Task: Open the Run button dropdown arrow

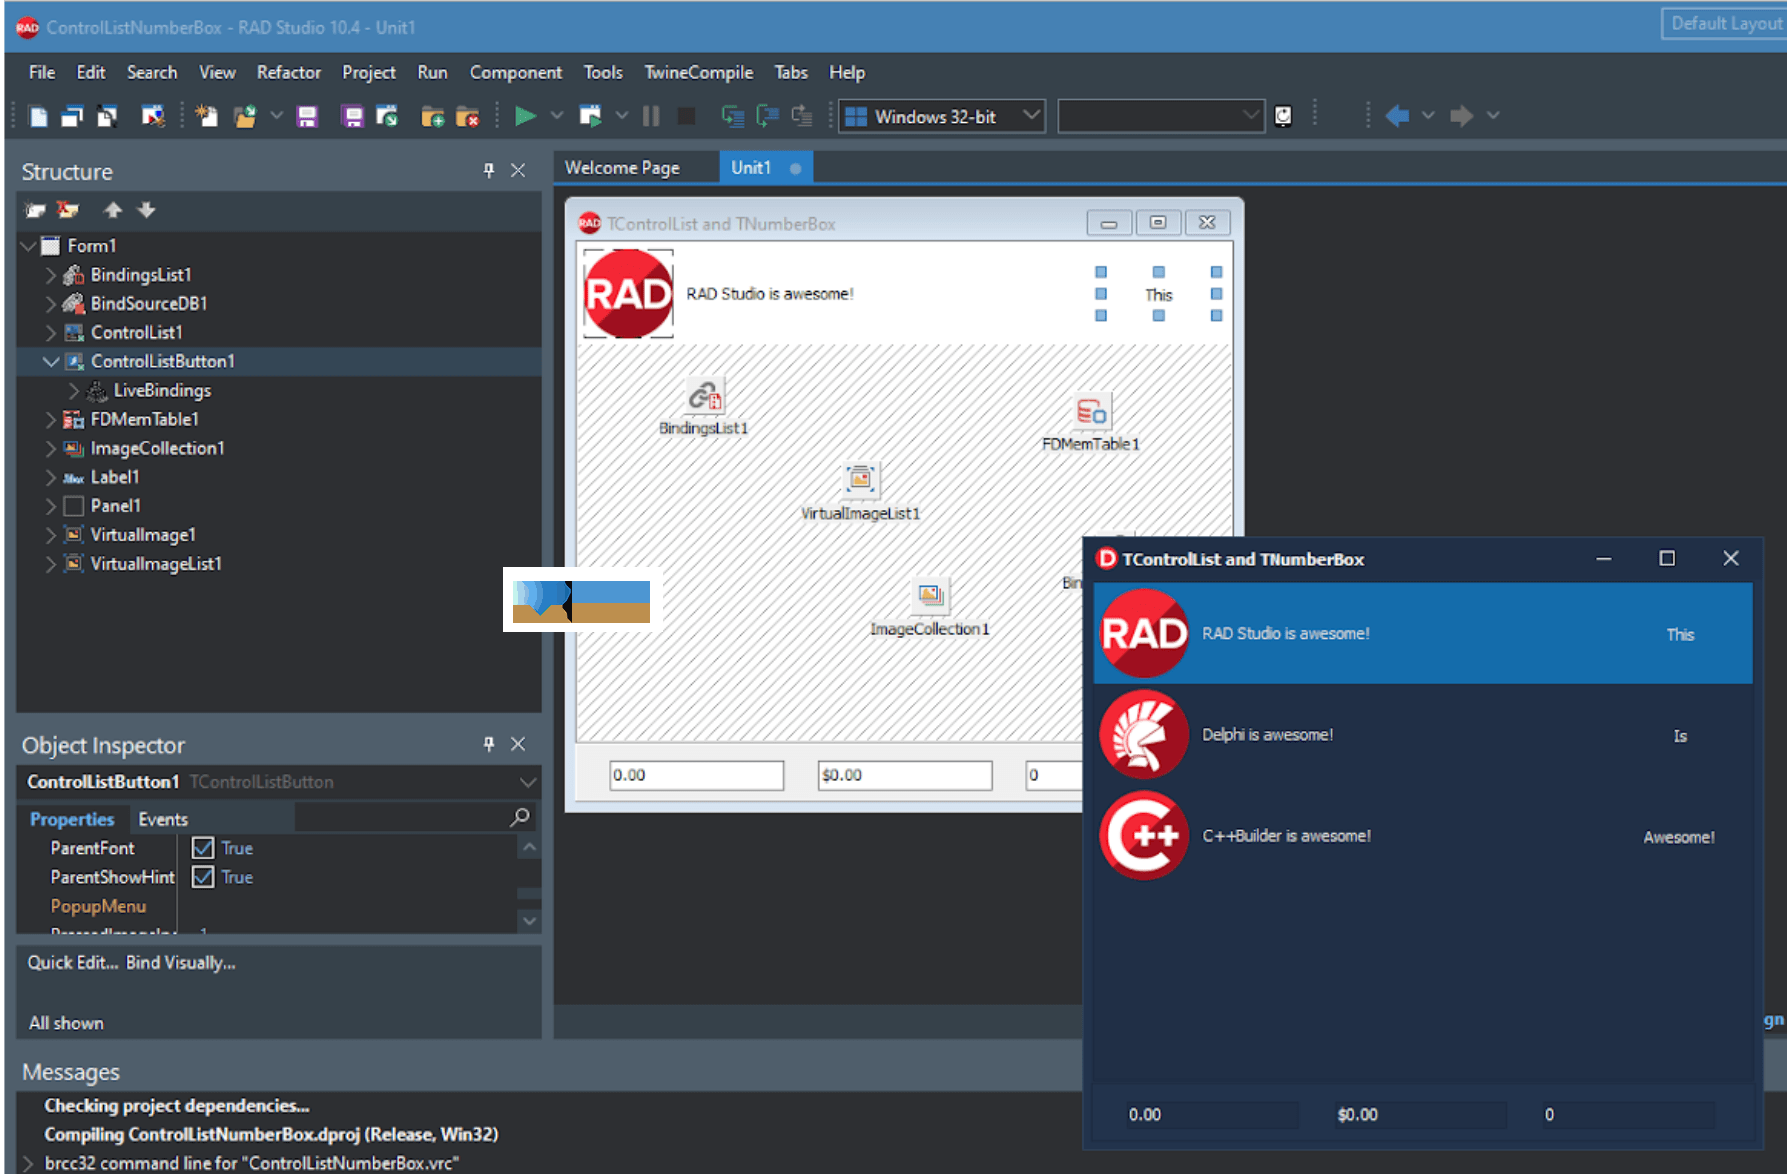Action: 557,116
